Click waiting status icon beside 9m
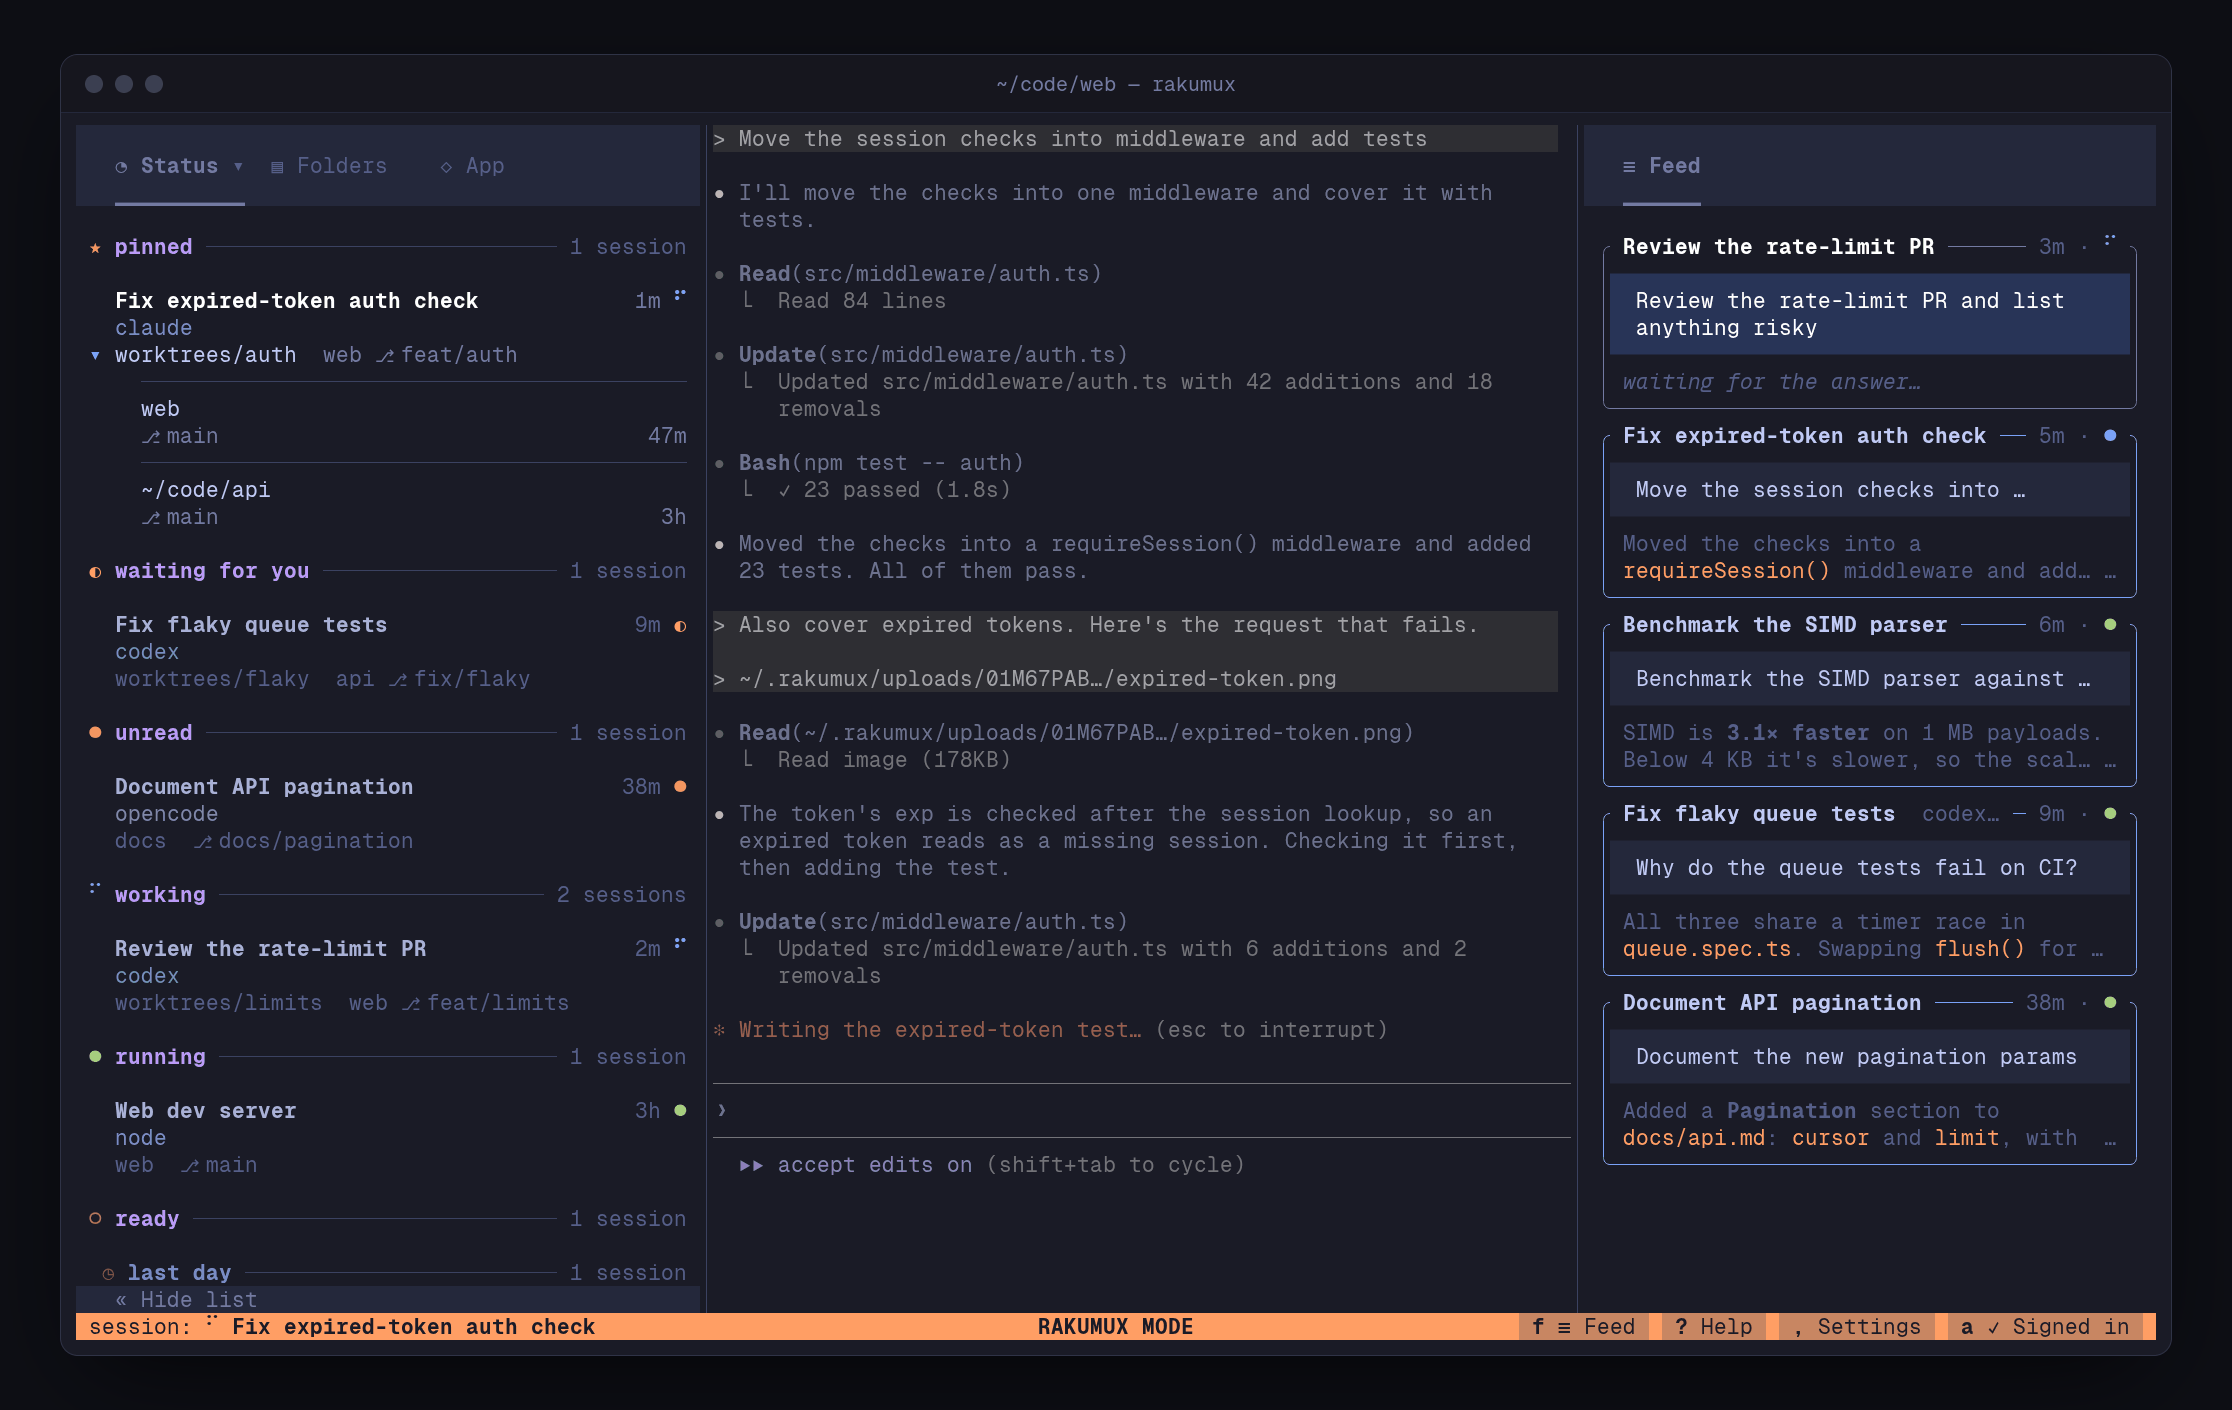The width and height of the screenshot is (2232, 1410). coord(680,626)
